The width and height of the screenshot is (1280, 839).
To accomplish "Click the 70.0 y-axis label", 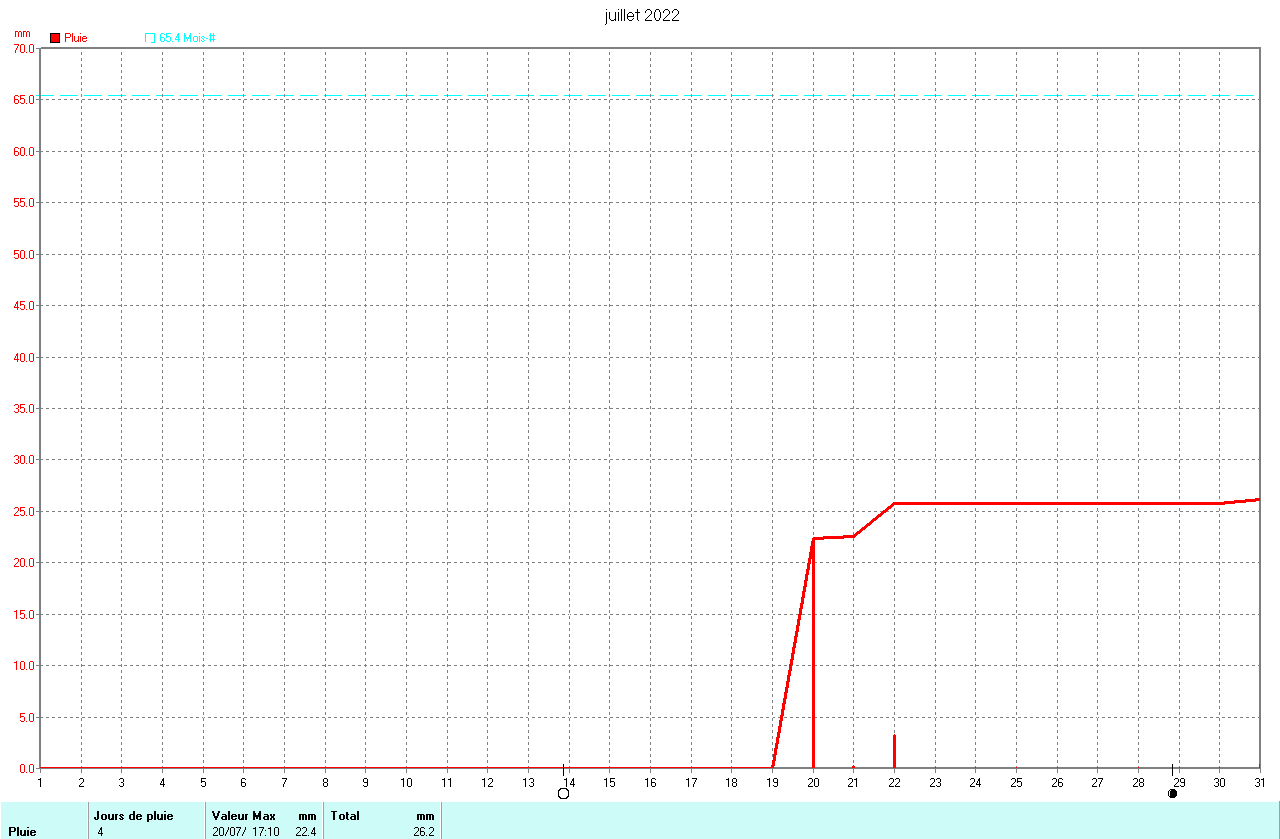I will [x=24, y=48].
